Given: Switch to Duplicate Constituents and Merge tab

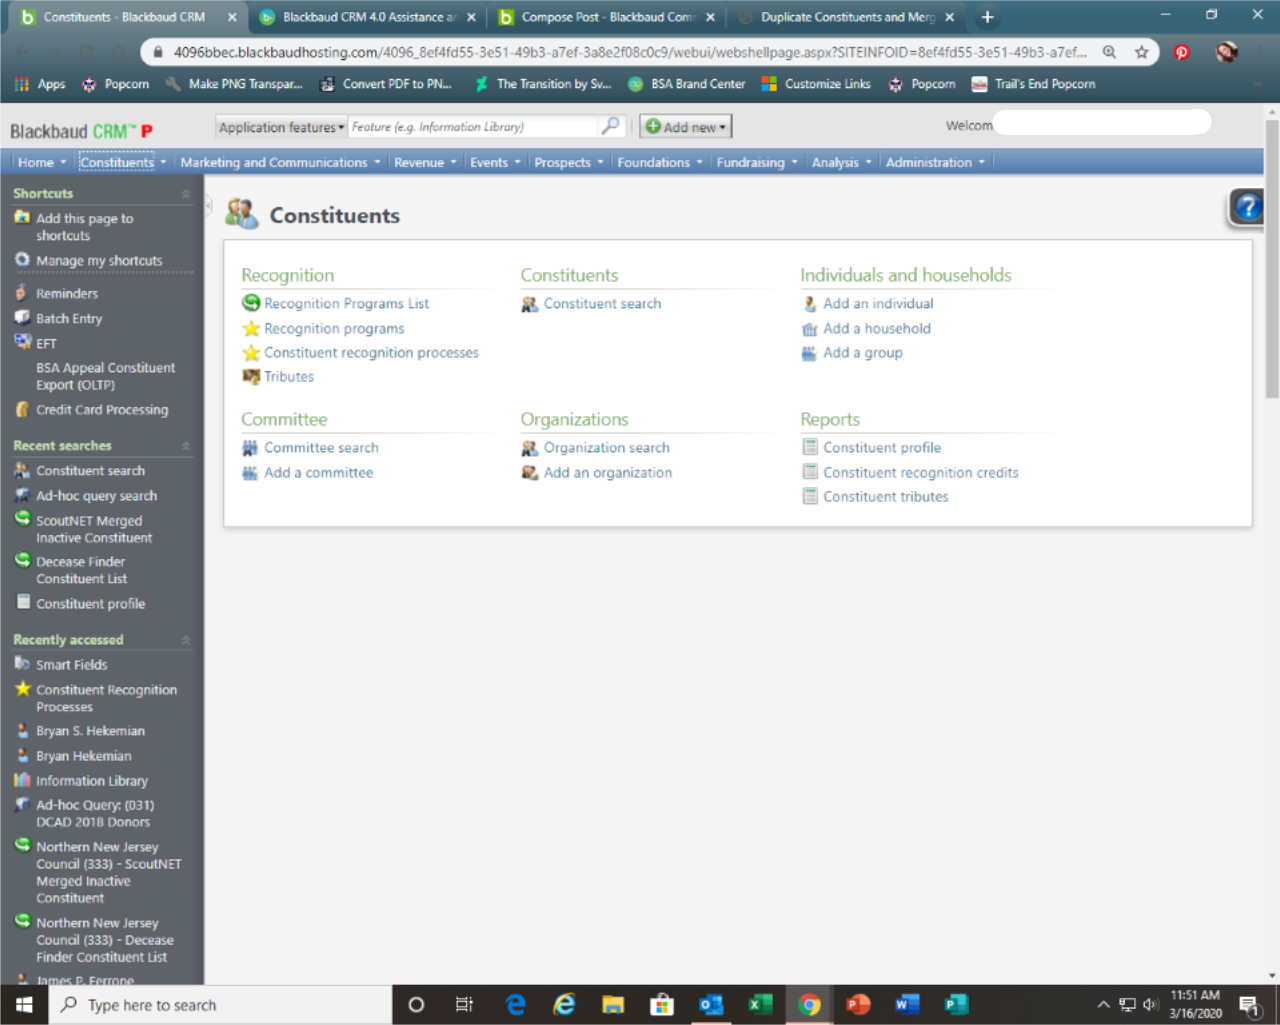Looking at the screenshot, I should [x=847, y=17].
